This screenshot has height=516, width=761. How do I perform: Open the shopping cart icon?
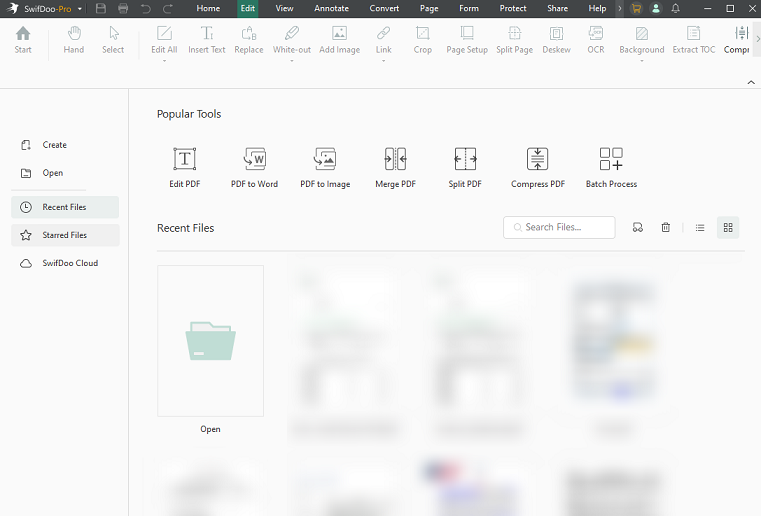(x=636, y=8)
